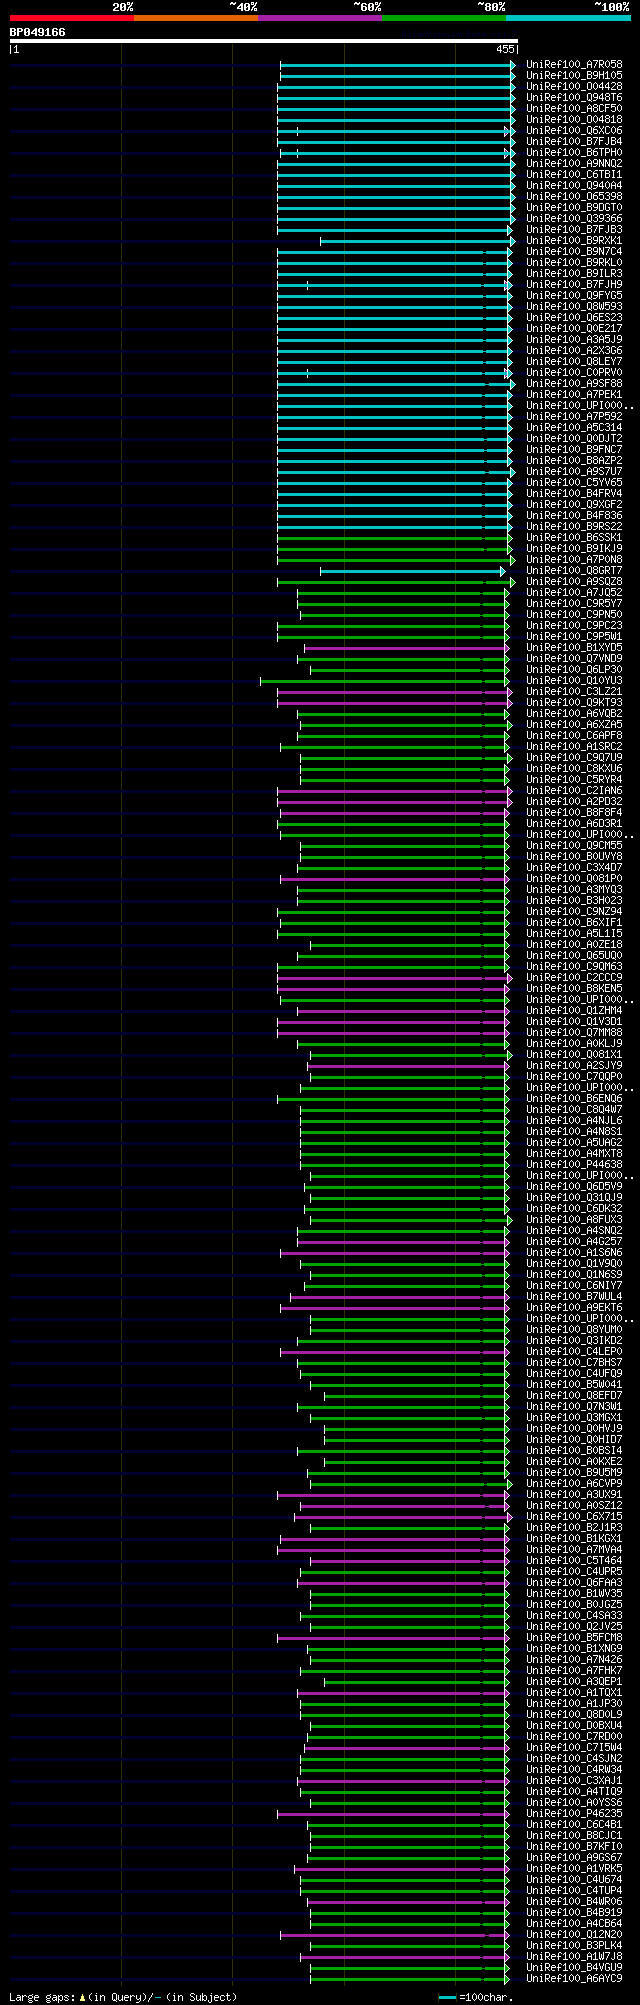Select the UniRef100_B9RXK1 label

[x=574, y=241]
